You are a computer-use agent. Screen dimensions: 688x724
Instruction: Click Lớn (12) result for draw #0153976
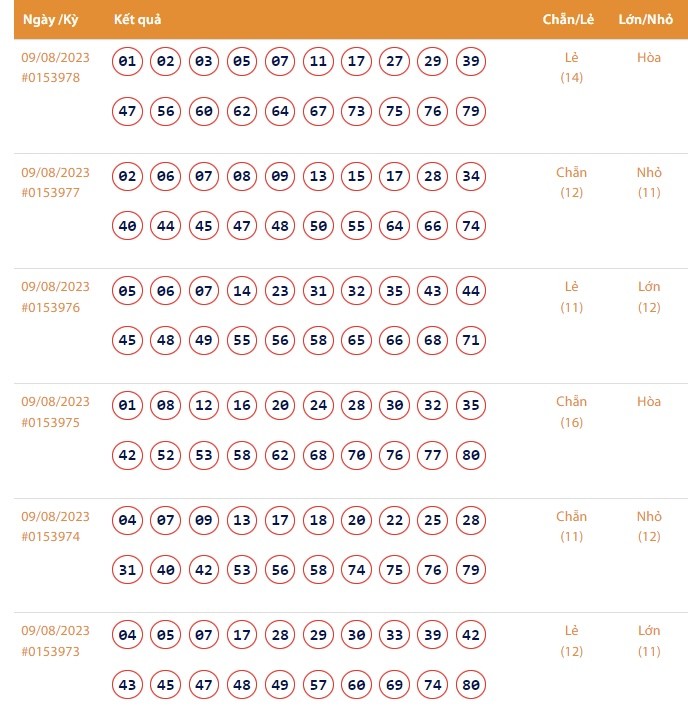pos(649,297)
